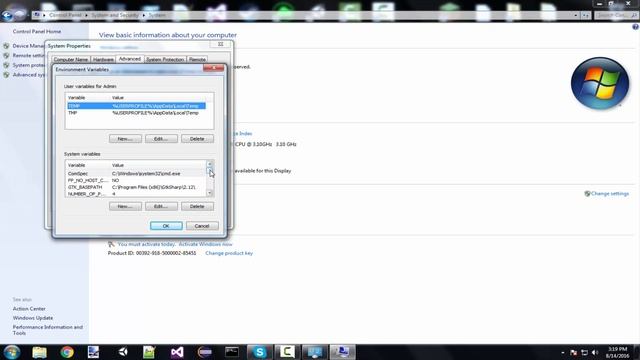Open Action Center link in sidebar

coord(29,309)
